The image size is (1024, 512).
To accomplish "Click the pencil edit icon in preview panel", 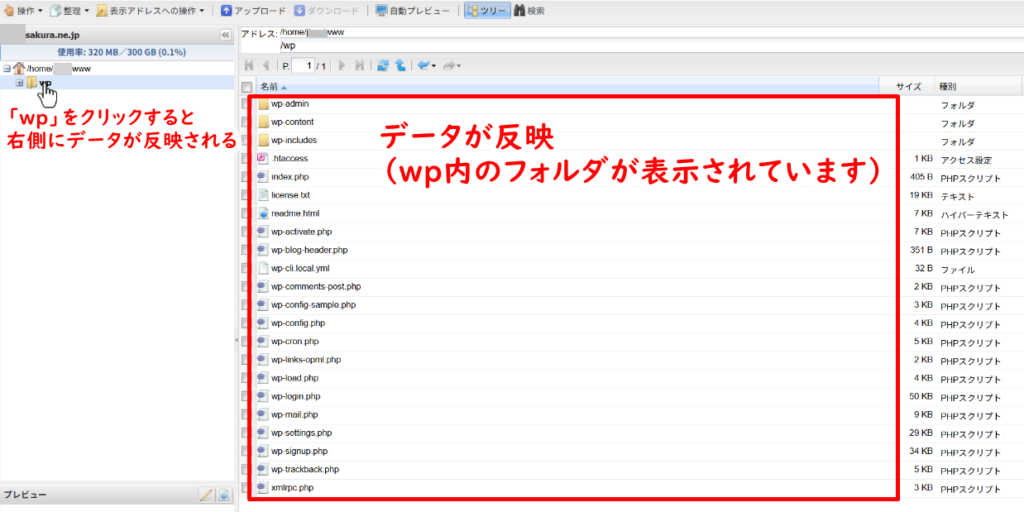I will tap(207, 494).
